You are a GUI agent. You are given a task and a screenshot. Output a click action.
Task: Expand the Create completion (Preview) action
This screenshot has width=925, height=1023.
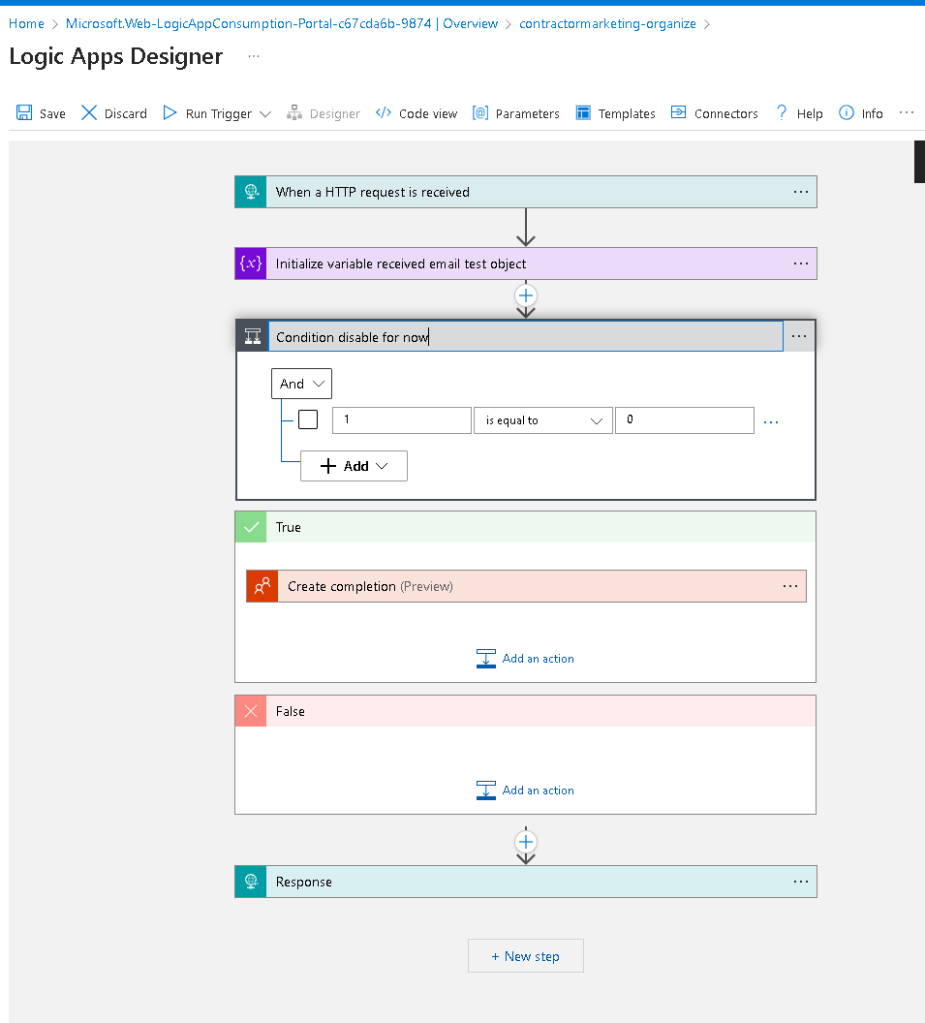pyautogui.click(x=526, y=586)
